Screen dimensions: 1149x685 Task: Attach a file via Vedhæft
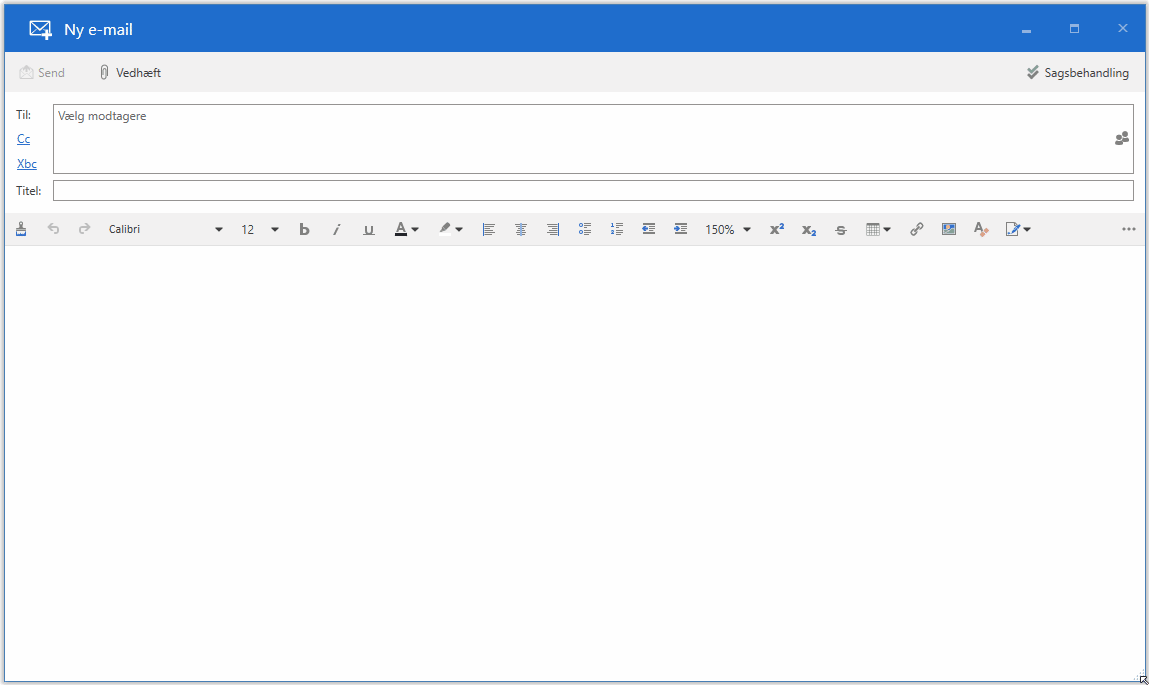point(130,71)
